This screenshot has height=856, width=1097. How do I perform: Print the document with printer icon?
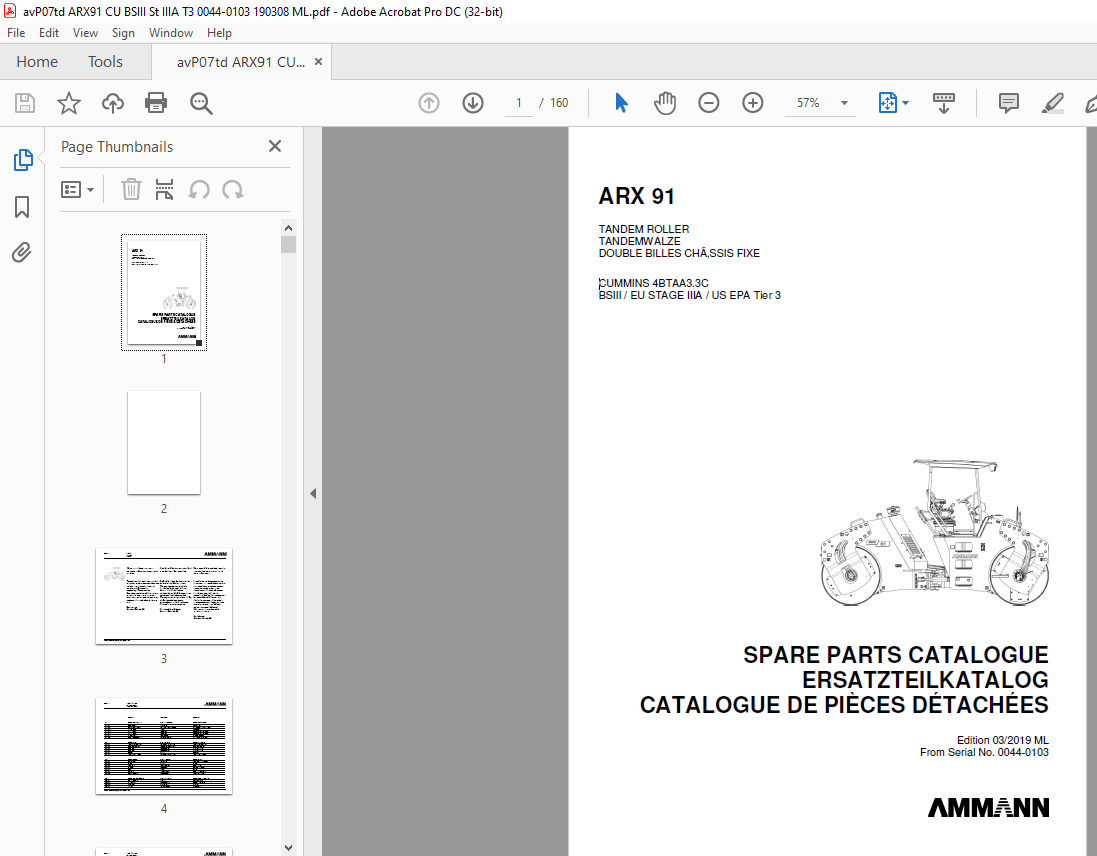156,104
